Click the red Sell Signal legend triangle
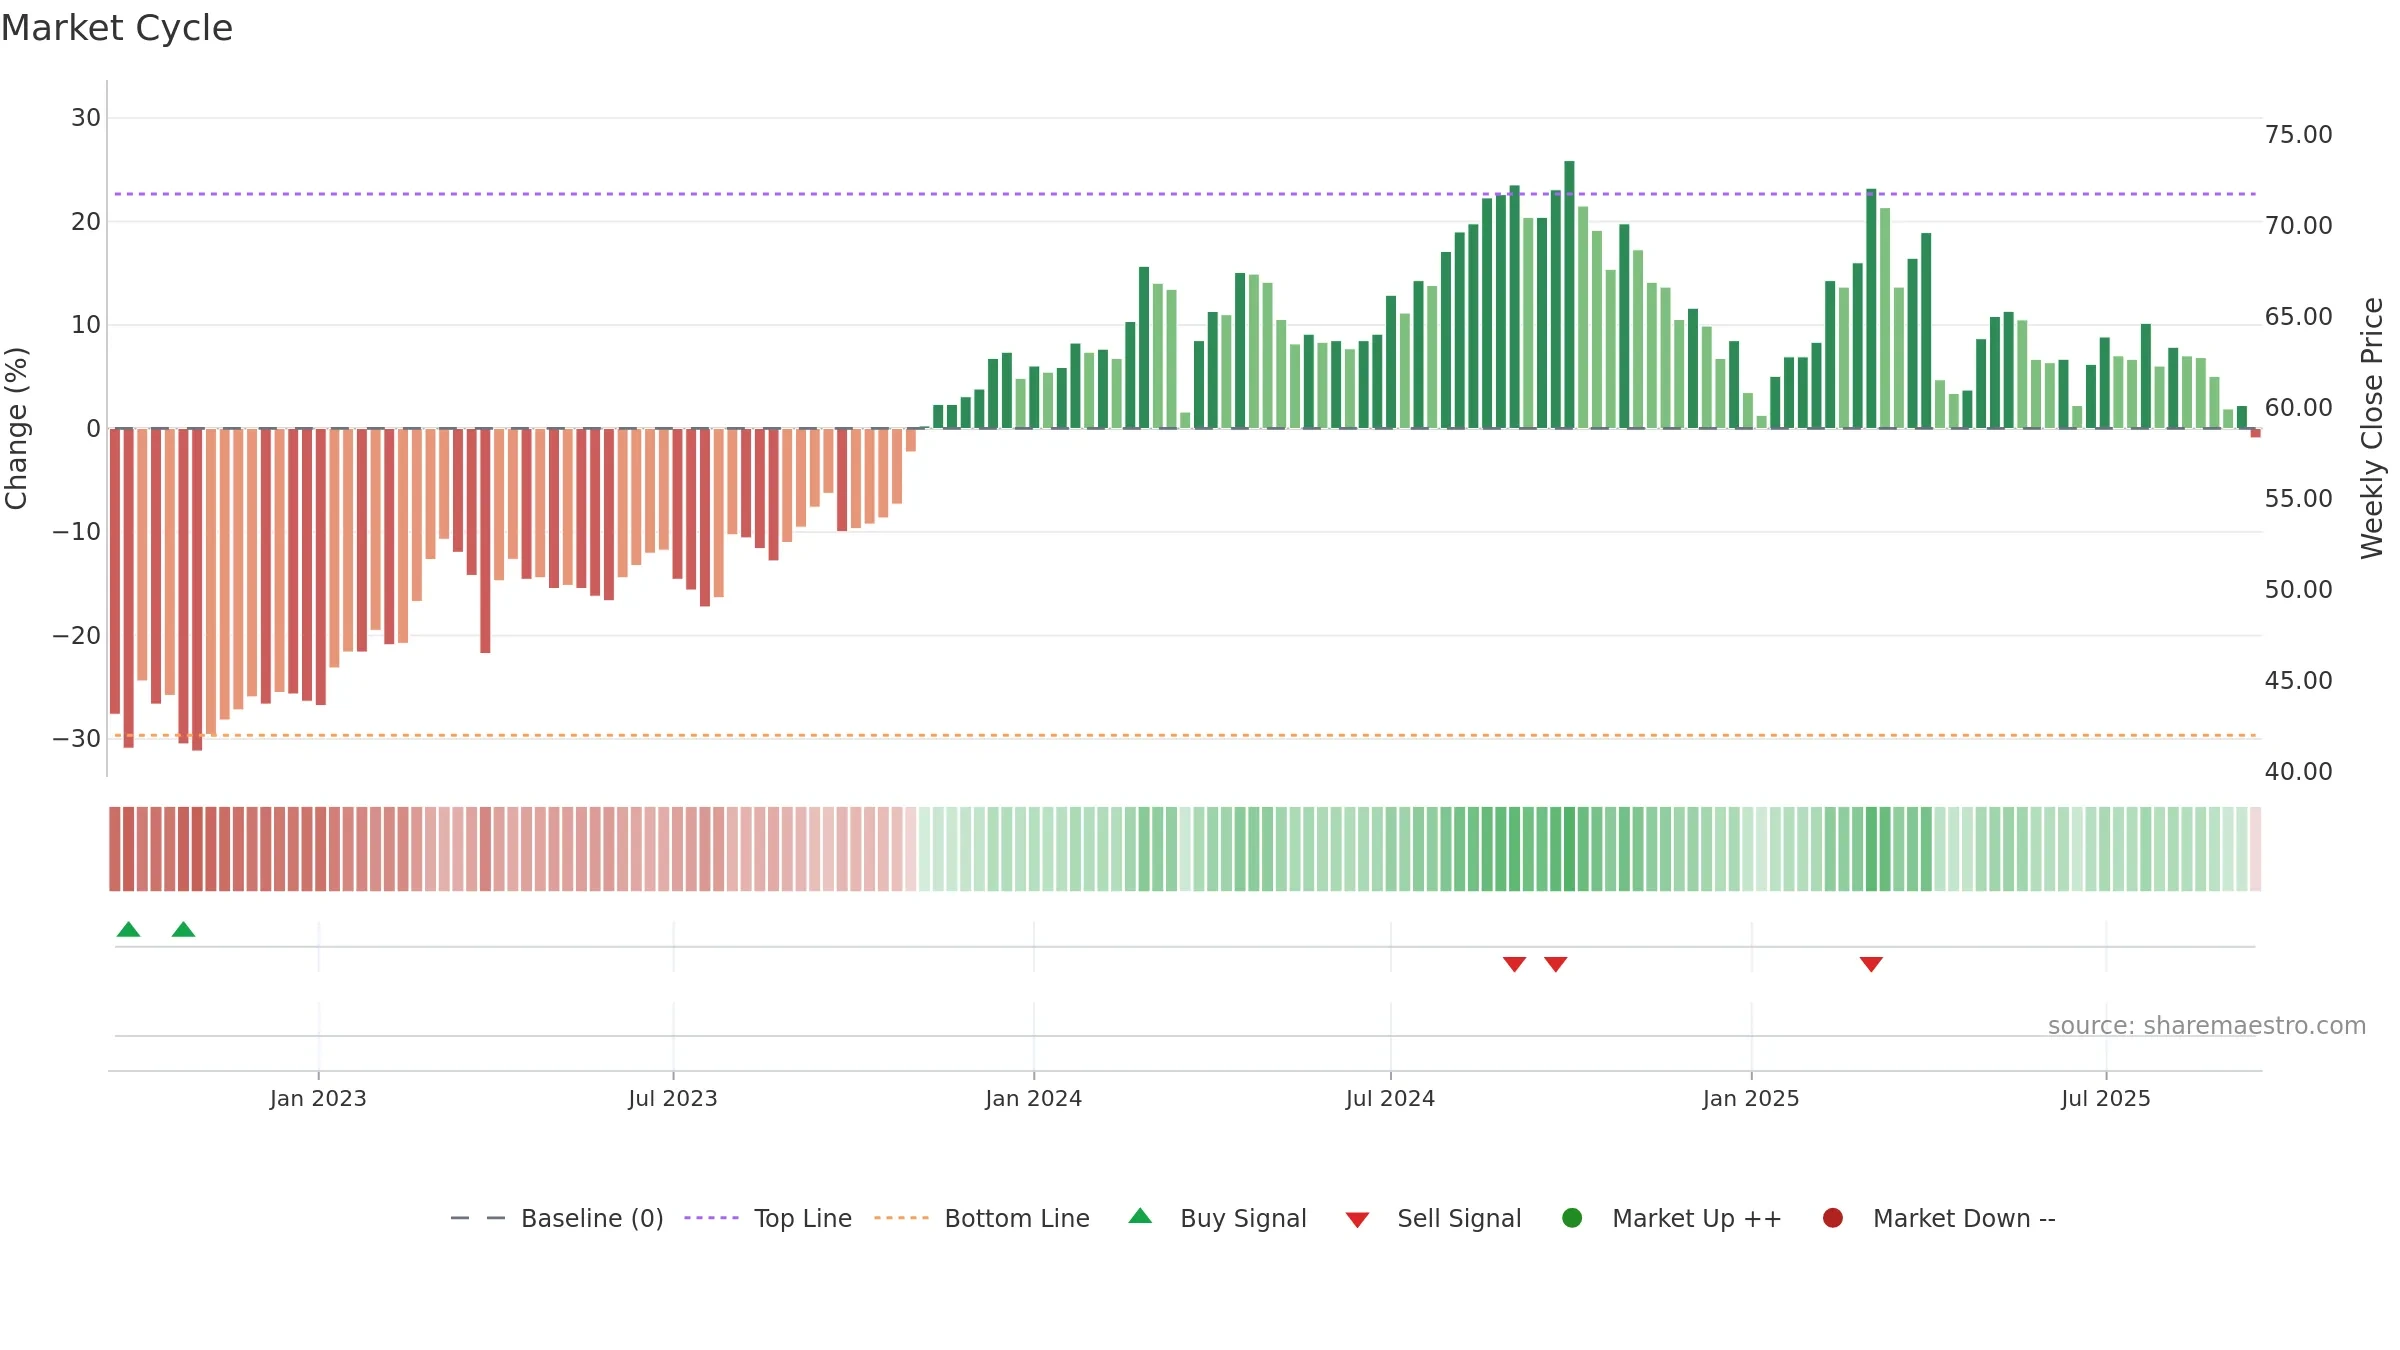The height and width of the screenshot is (1350, 2400). (1357, 1220)
